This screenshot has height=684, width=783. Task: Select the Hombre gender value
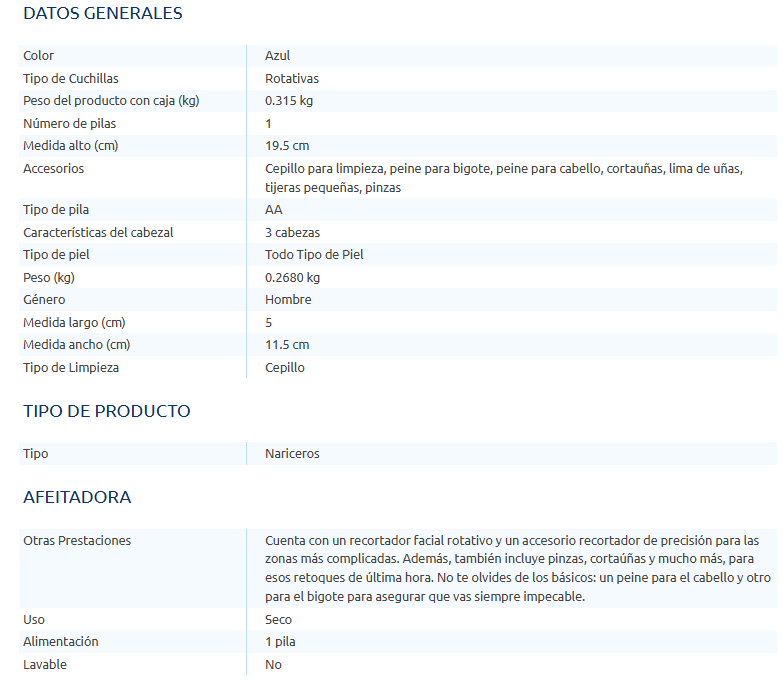288,300
